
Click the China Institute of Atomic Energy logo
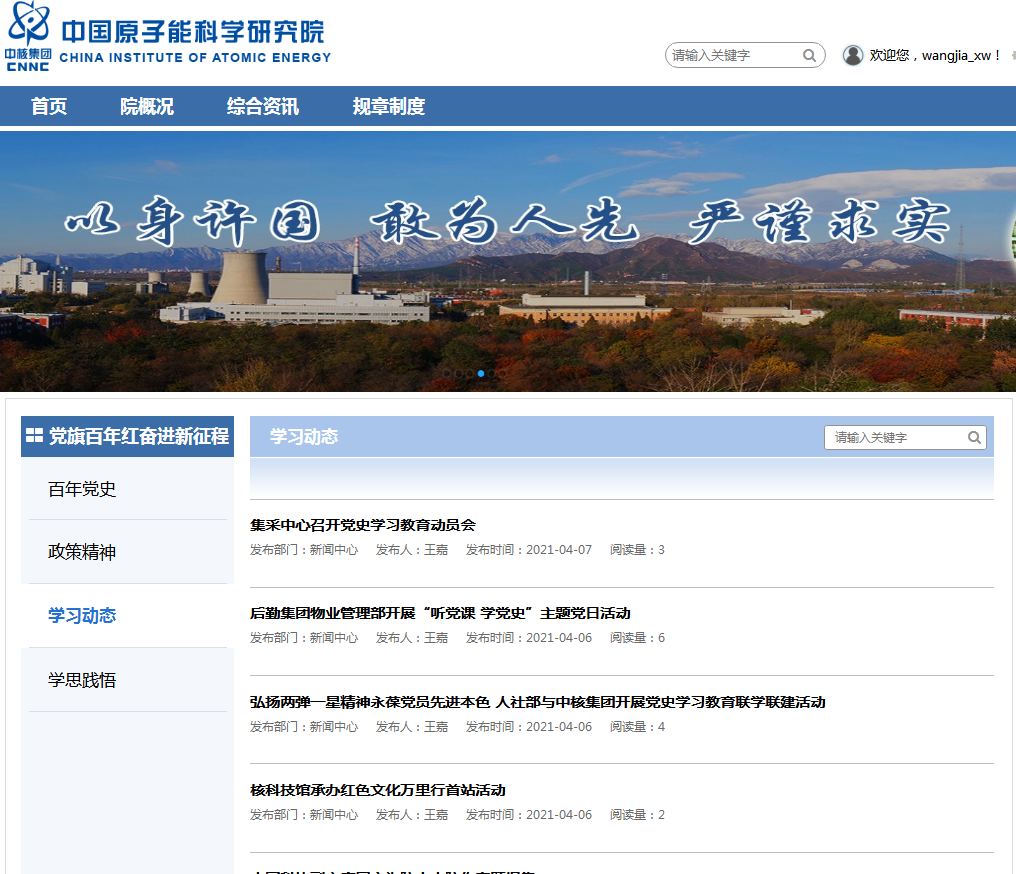[168, 40]
